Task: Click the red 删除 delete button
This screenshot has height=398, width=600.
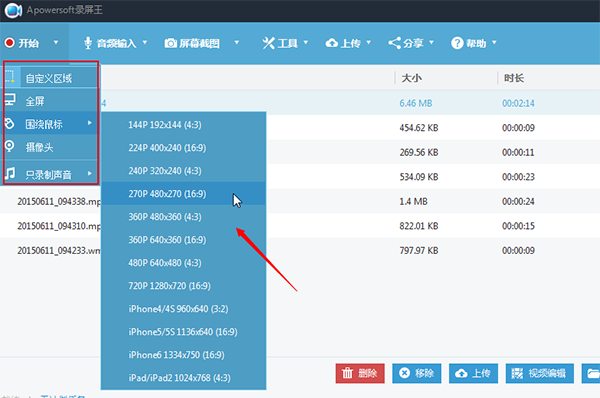Action: [360, 373]
